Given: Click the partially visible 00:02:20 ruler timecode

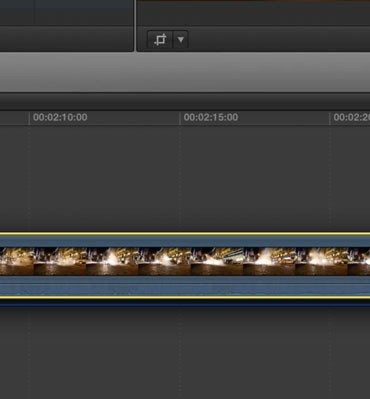Looking at the screenshot, I should tap(351, 117).
